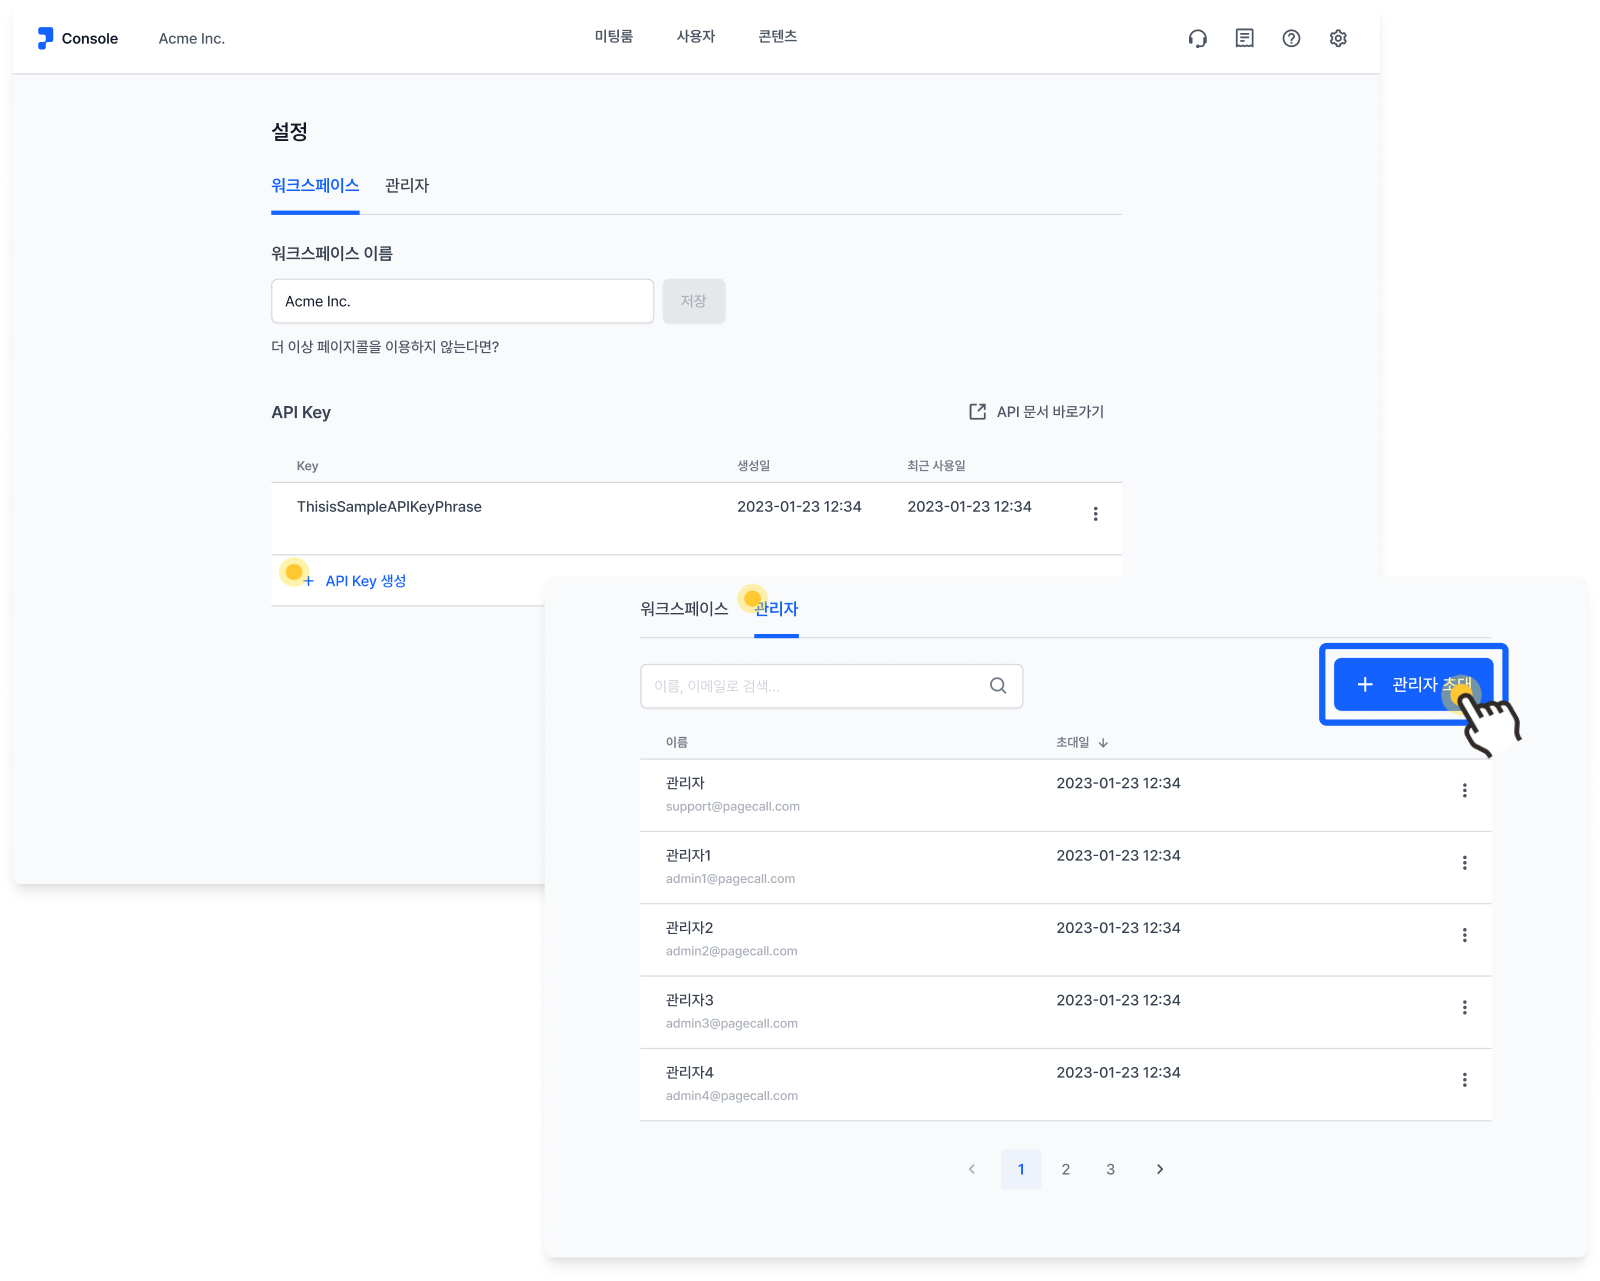This screenshot has width=1600, height=1281.
Task: Click the headset support icon
Action: 1197,39
